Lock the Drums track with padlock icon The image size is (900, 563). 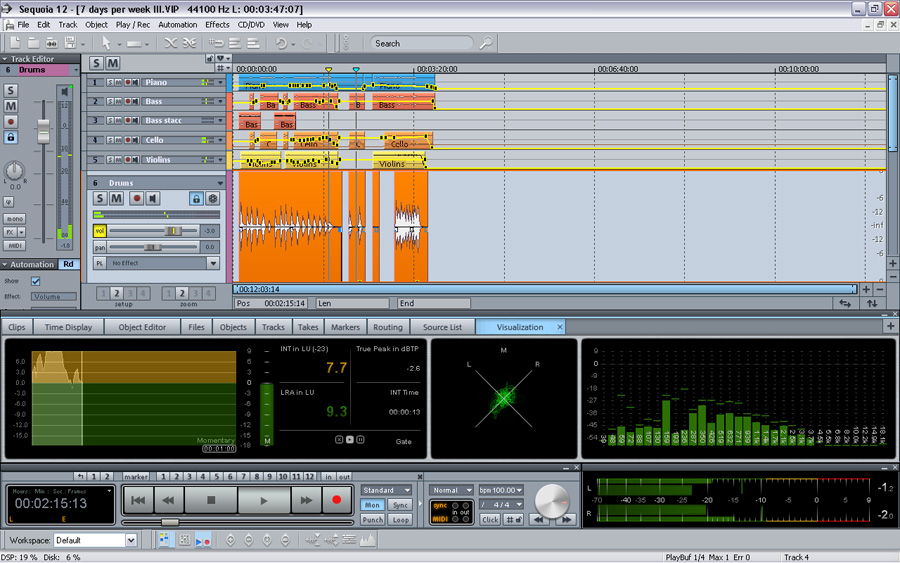click(196, 199)
